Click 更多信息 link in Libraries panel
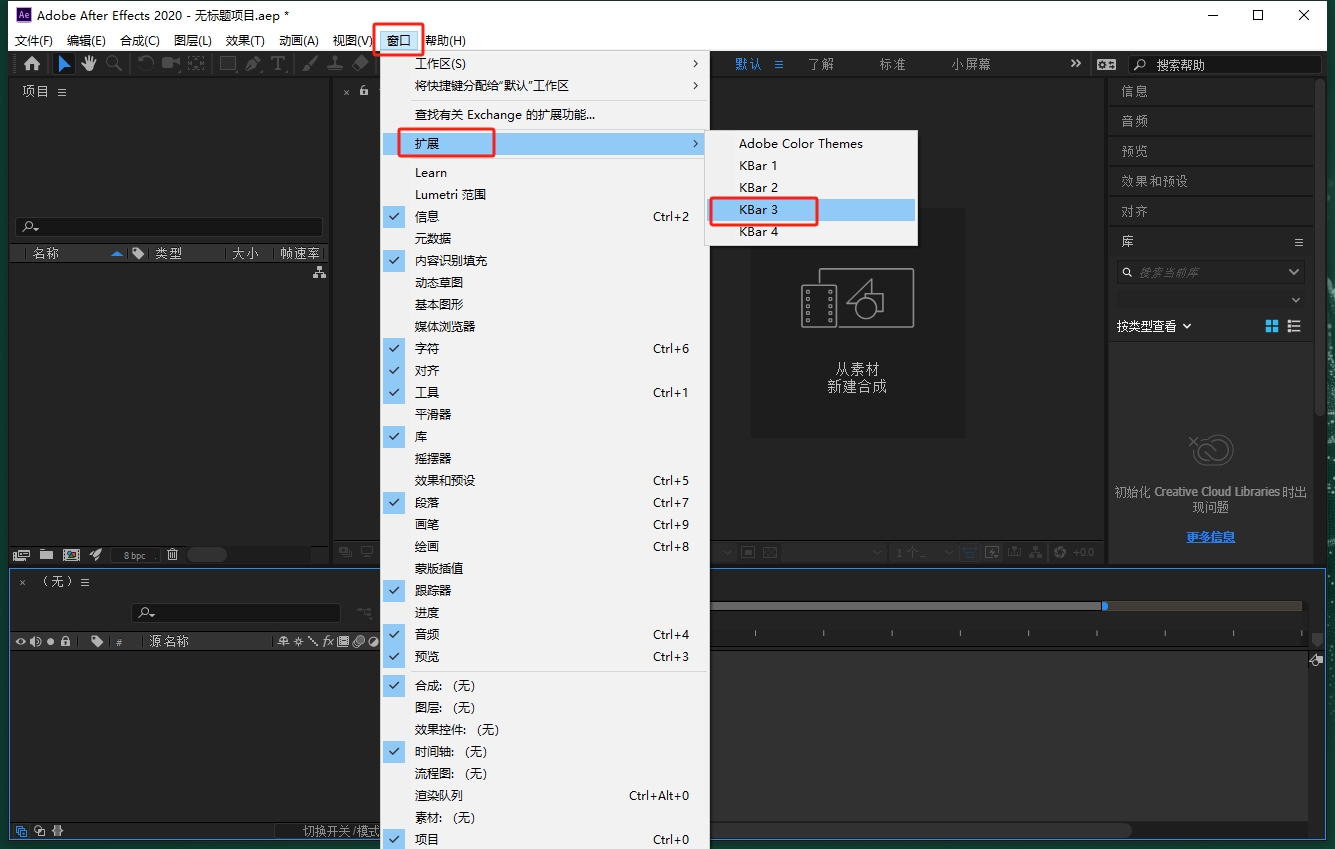The height and width of the screenshot is (849, 1335). click(1211, 537)
